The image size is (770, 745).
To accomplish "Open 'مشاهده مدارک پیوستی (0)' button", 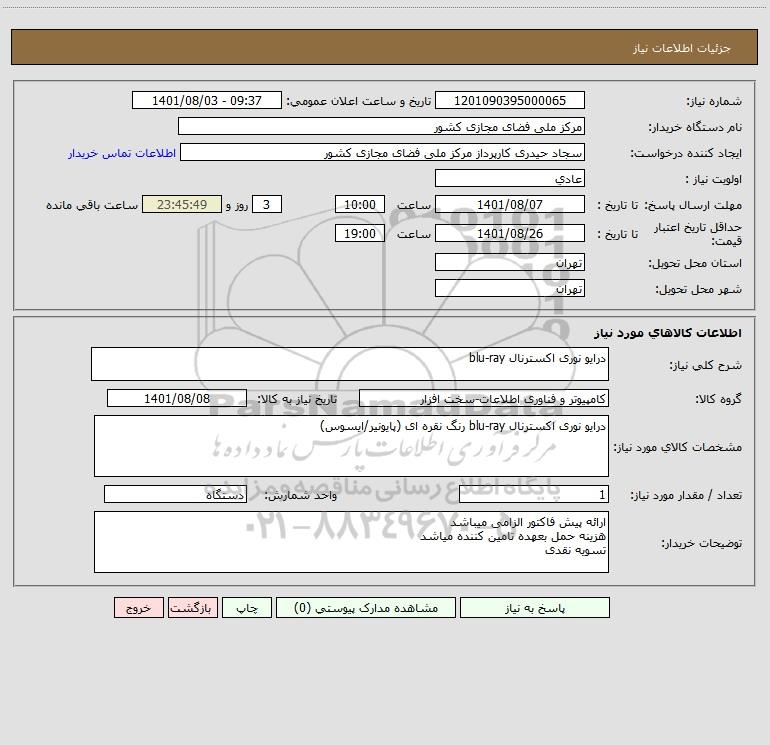I will [366, 607].
